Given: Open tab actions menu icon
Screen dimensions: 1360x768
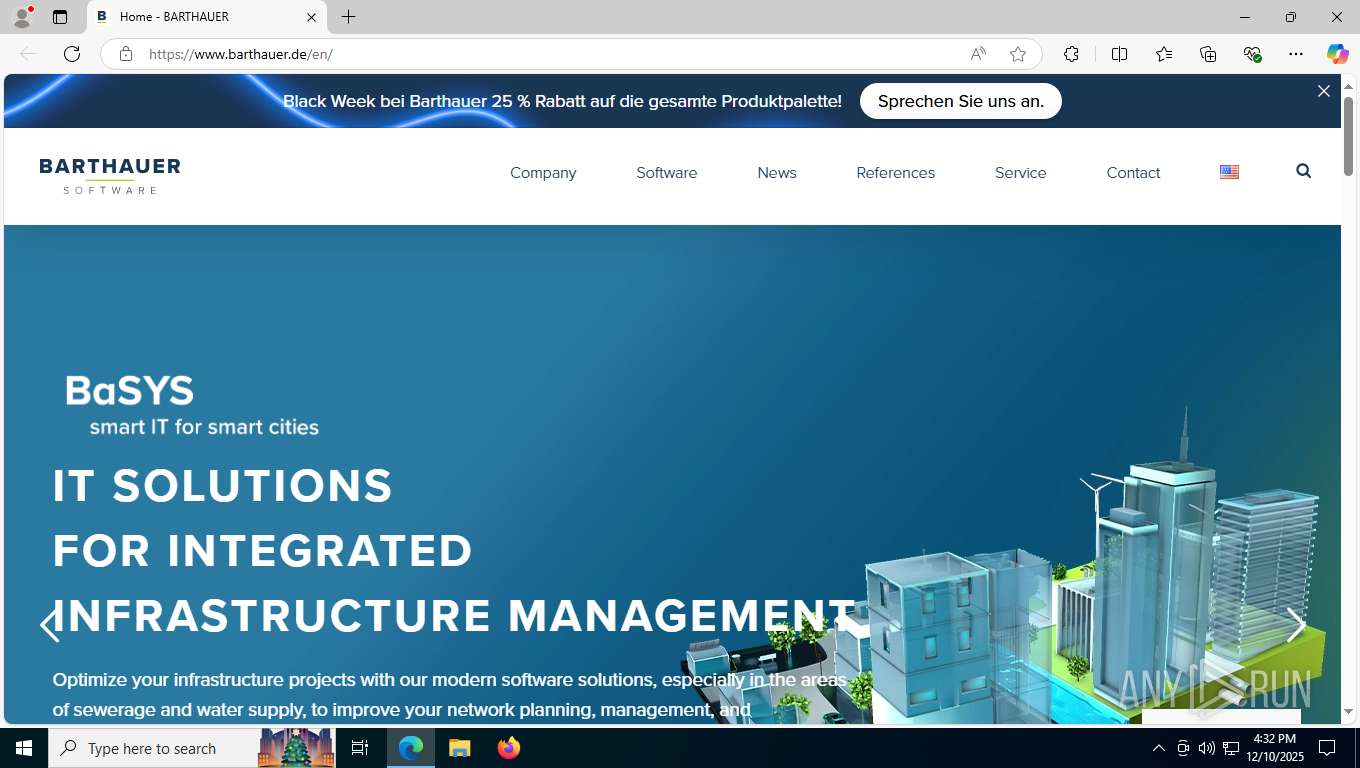Looking at the screenshot, I should click(60, 17).
